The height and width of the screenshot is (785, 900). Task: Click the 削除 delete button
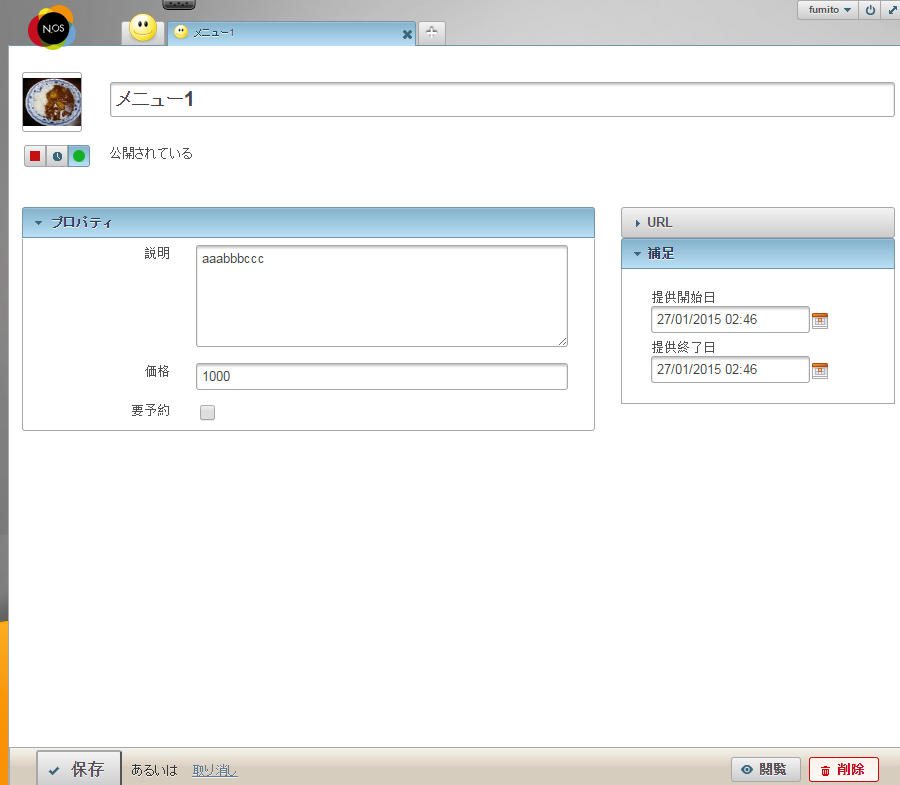pos(844,770)
